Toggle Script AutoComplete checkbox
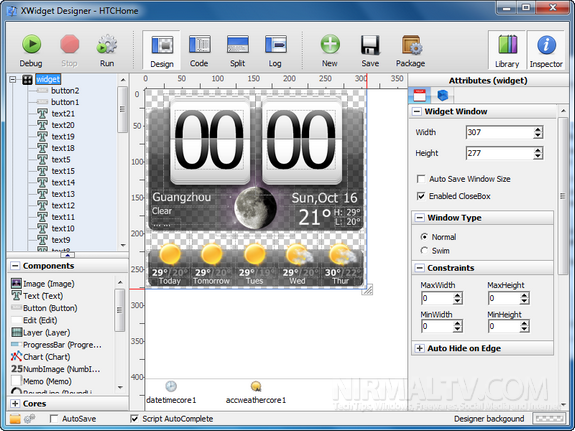 [x=134, y=419]
